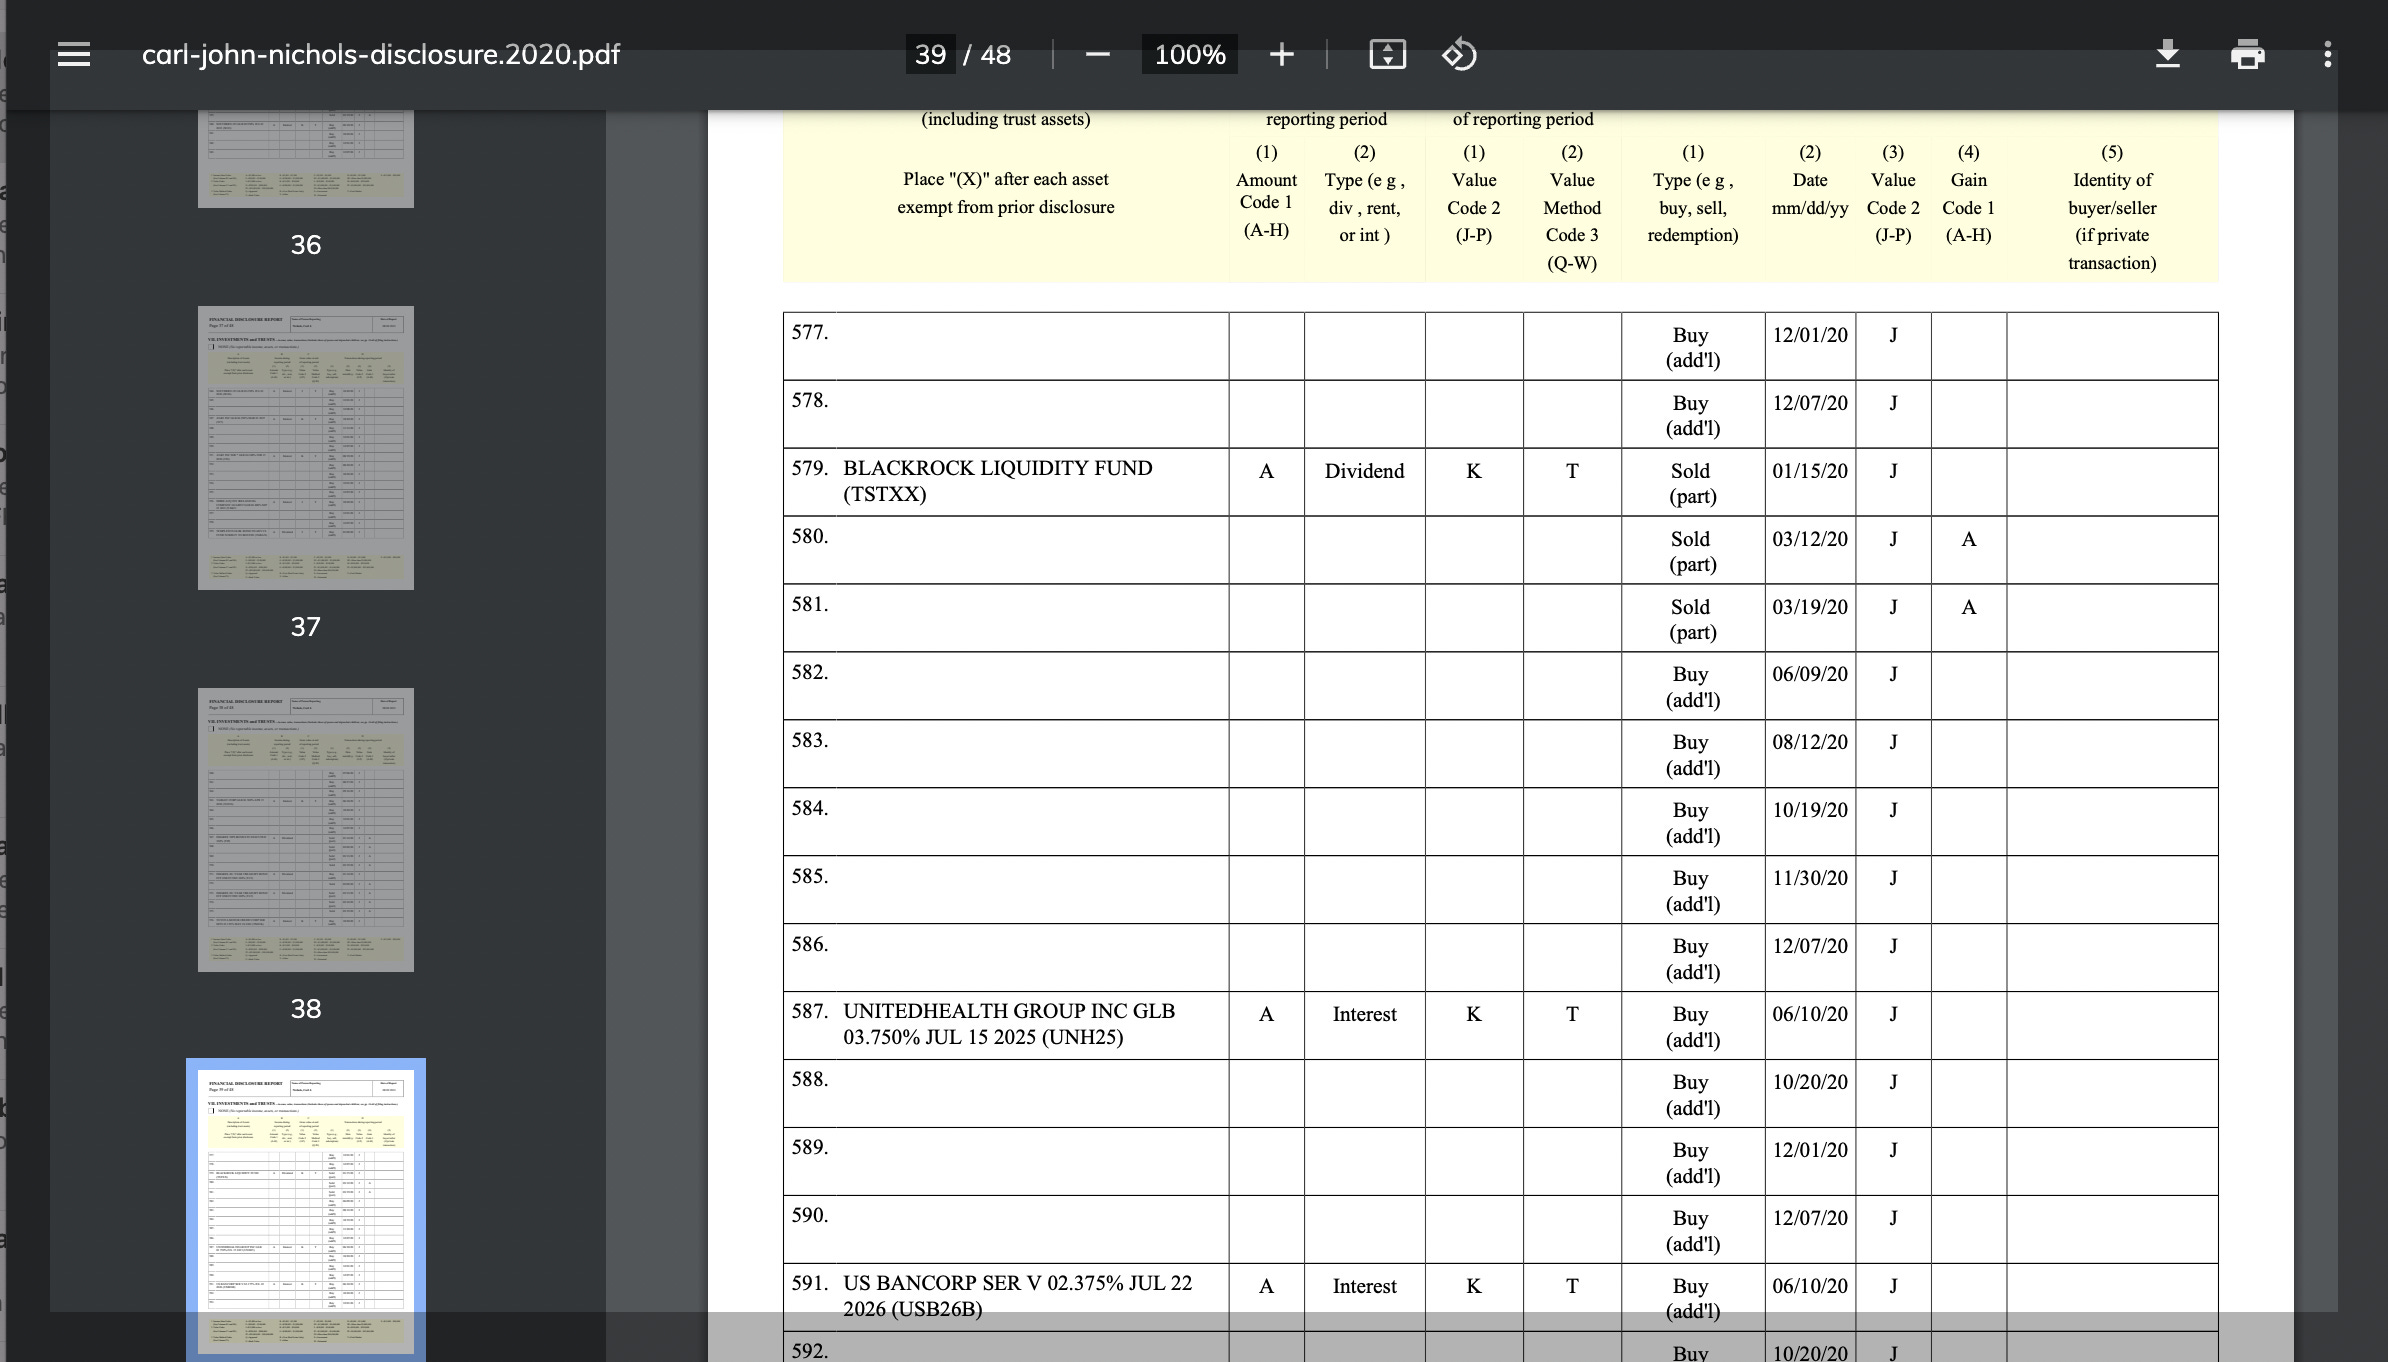Click the 100% zoom level field

(x=1190, y=54)
